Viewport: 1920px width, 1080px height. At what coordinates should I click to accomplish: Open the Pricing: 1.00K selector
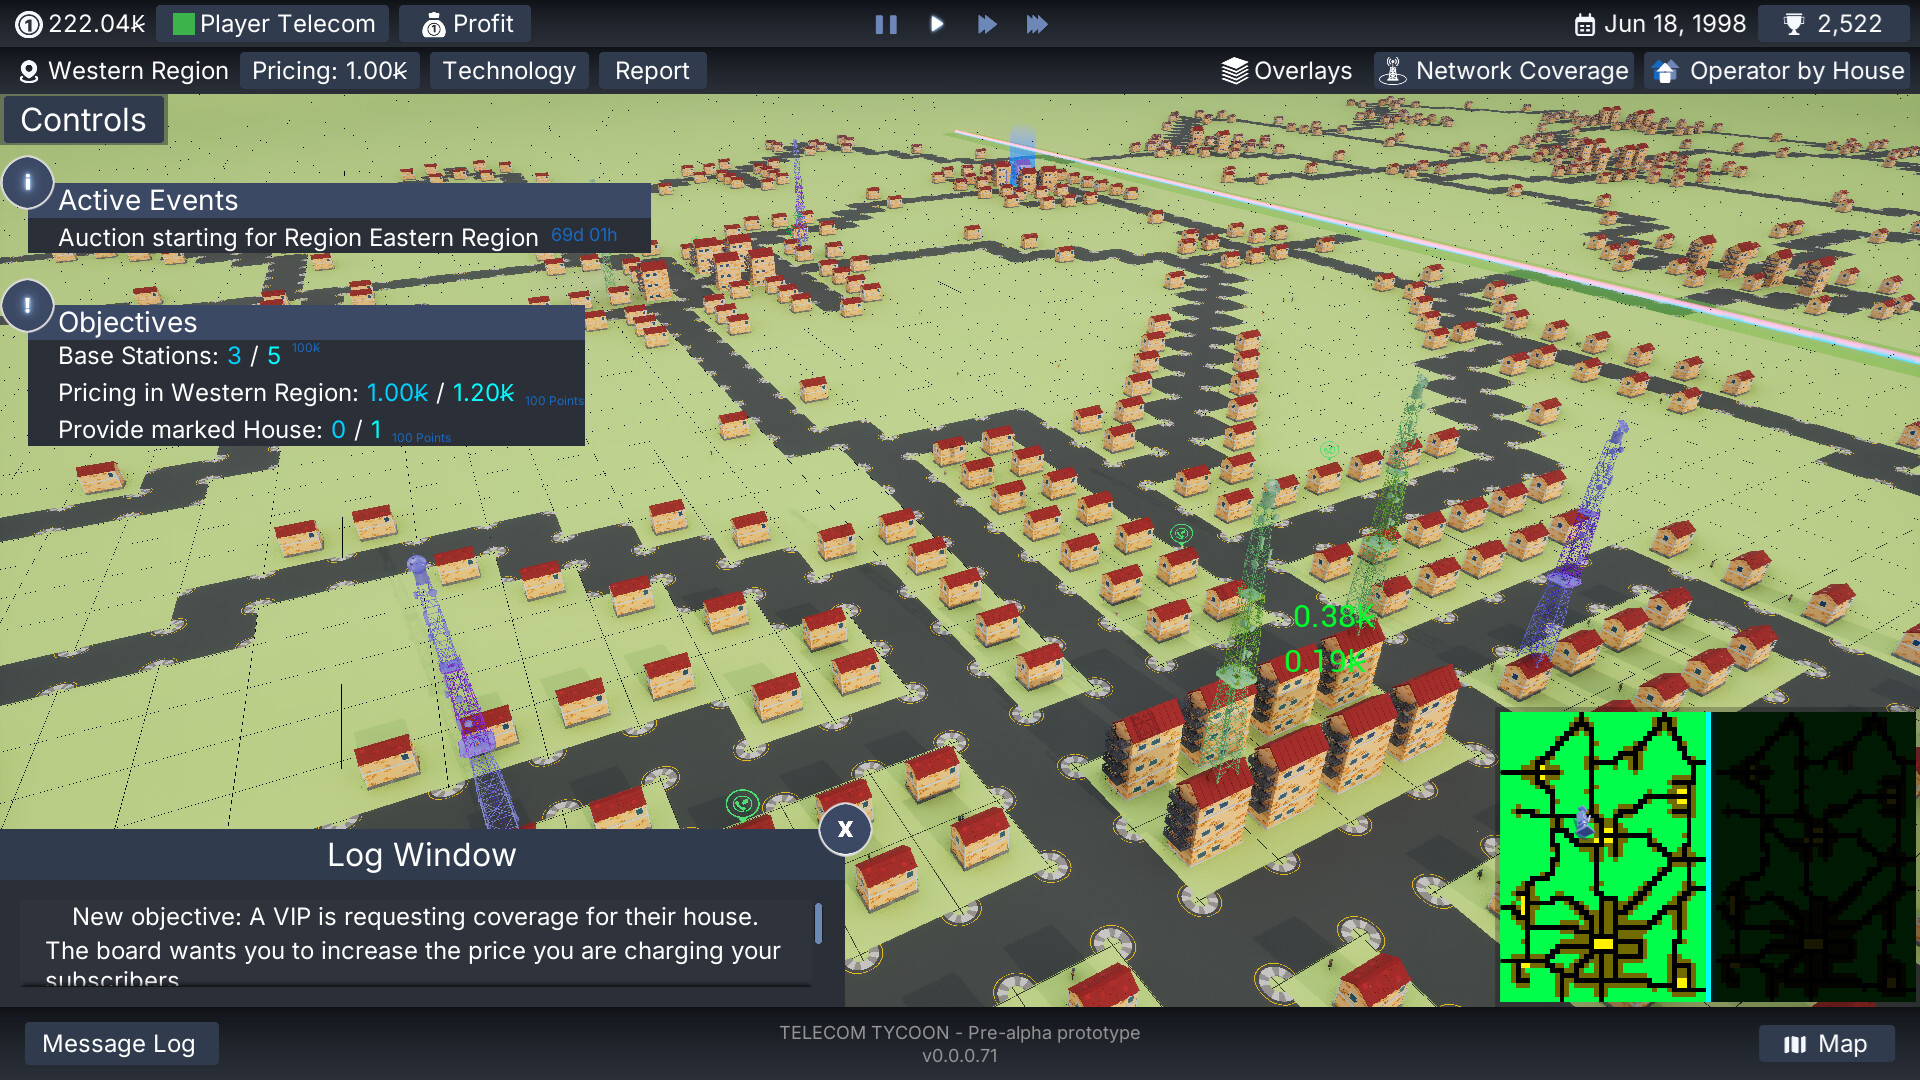329,70
